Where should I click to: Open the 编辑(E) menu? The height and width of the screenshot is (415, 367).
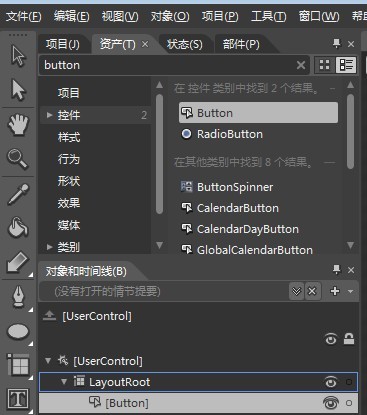pyautogui.click(x=72, y=16)
